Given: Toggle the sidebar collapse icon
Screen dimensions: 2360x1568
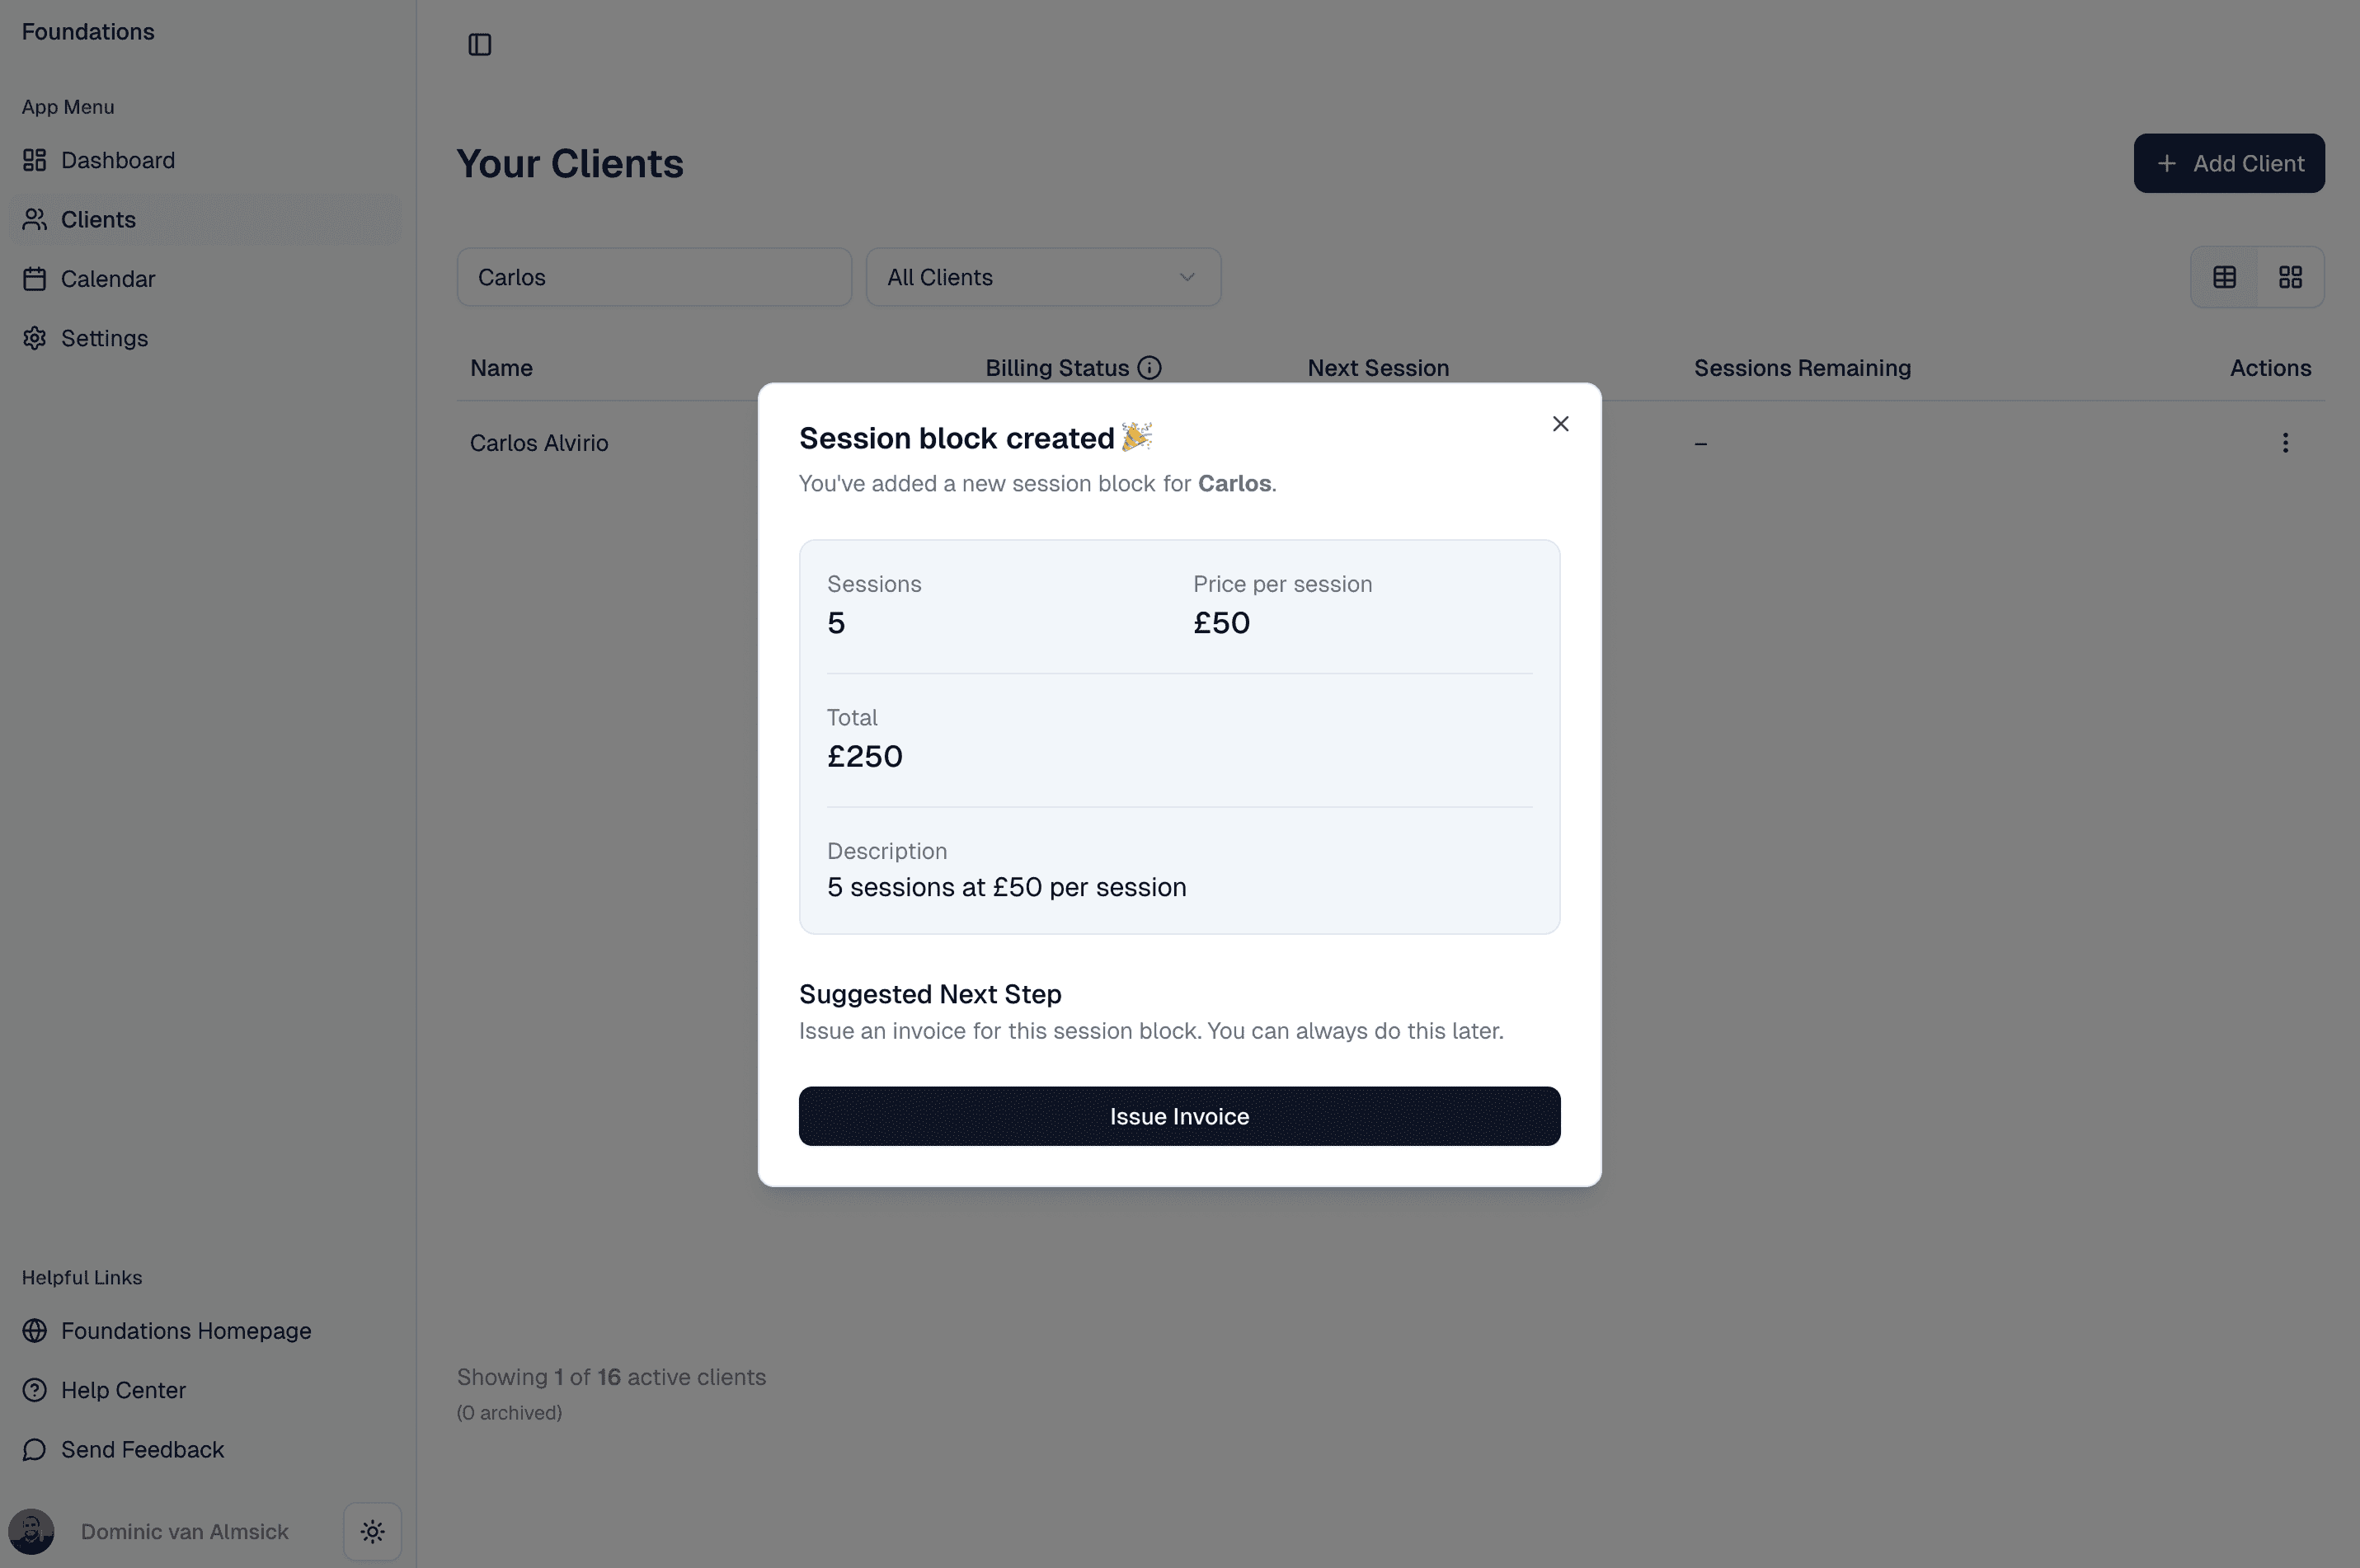Looking at the screenshot, I should coord(480,45).
